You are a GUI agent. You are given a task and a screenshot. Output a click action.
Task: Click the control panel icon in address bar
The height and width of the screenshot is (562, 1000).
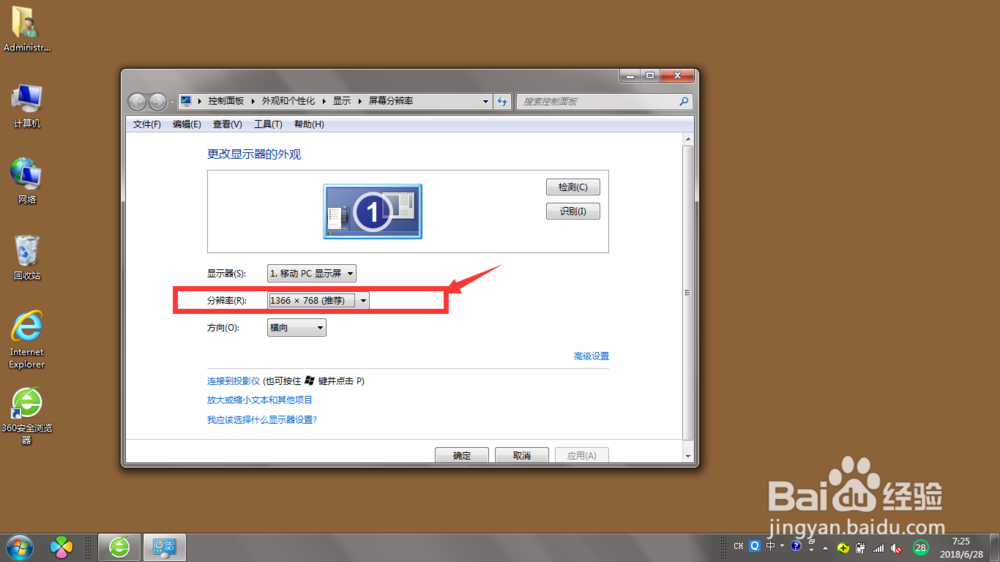coord(186,101)
